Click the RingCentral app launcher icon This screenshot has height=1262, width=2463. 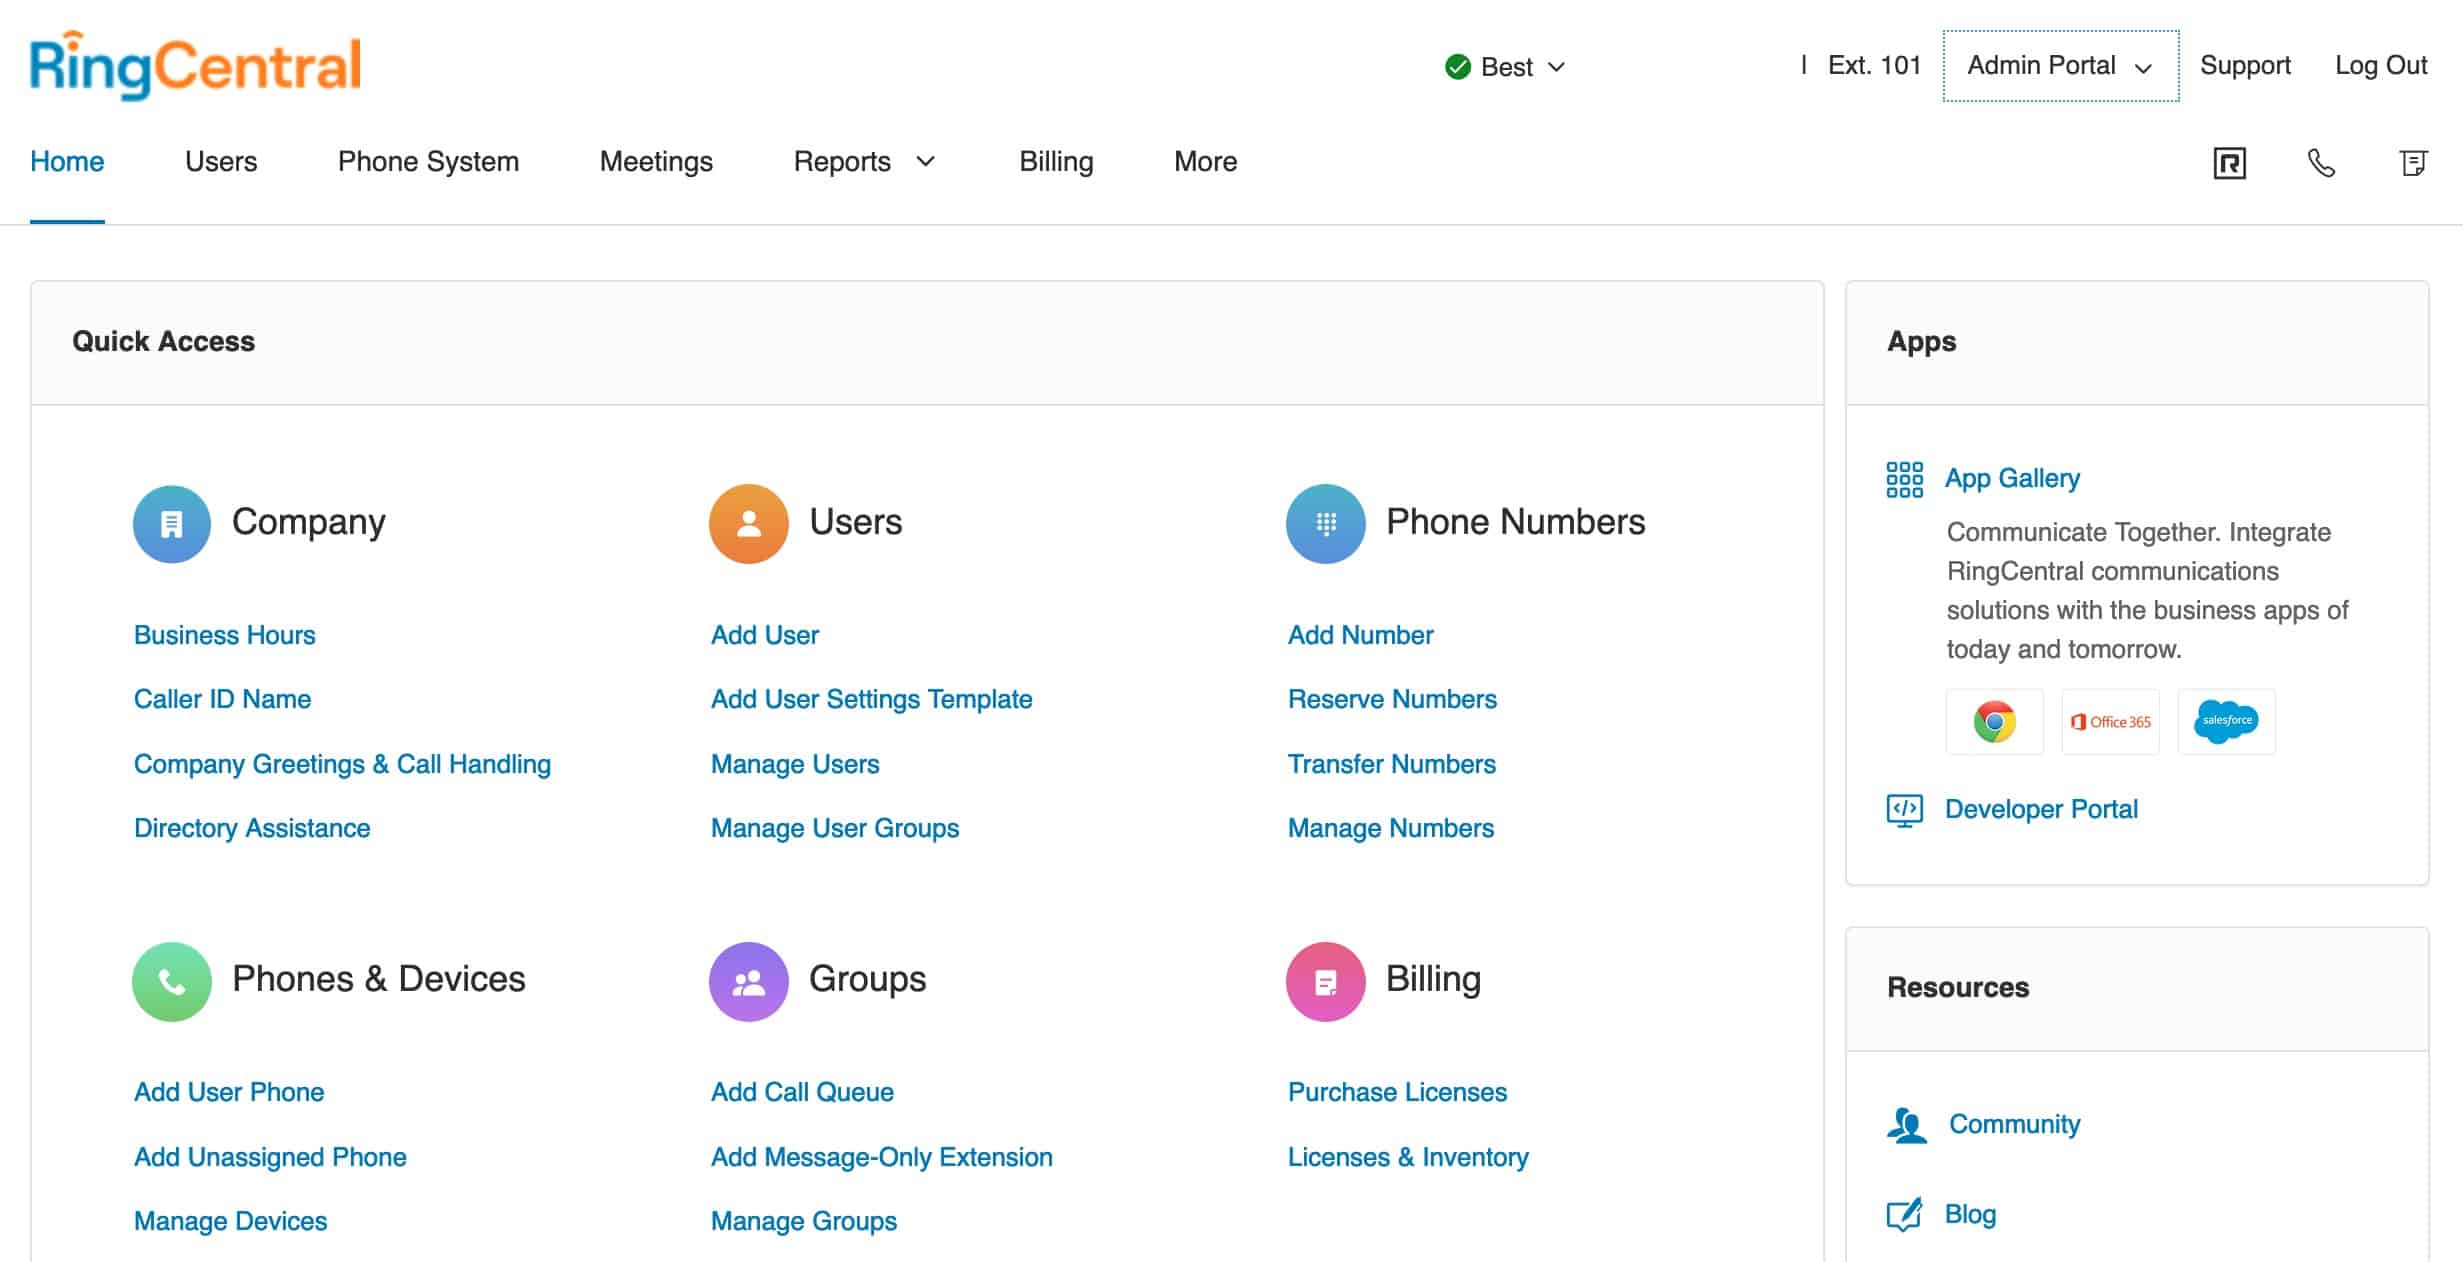tap(2228, 161)
